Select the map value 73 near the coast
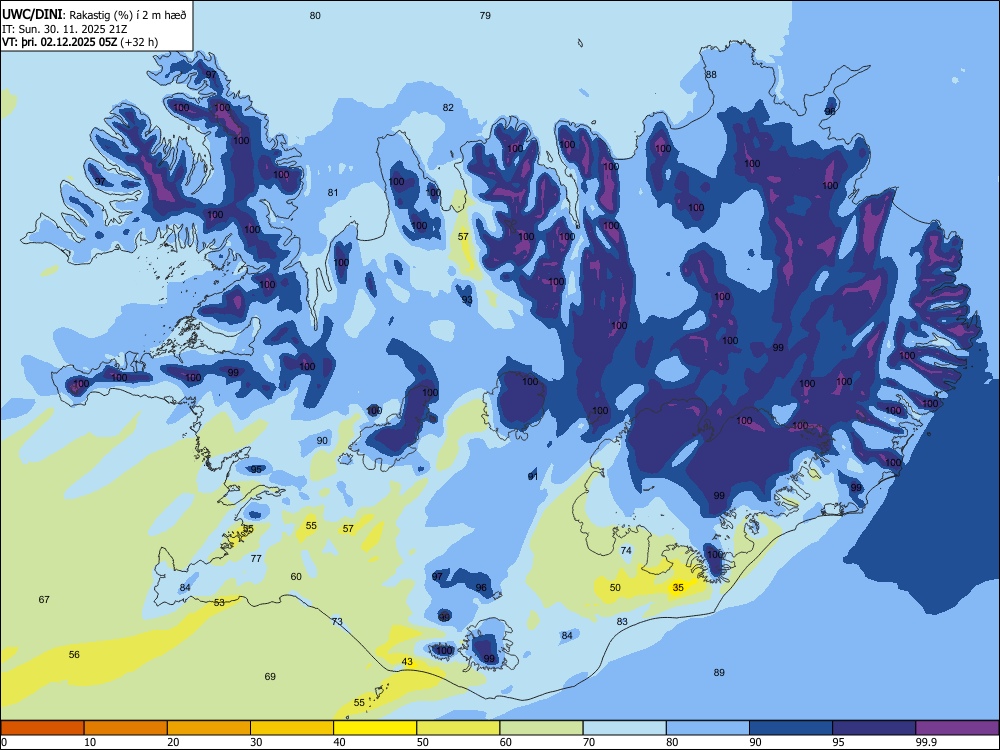Image resolution: width=1000 pixels, height=750 pixels. (x=337, y=621)
